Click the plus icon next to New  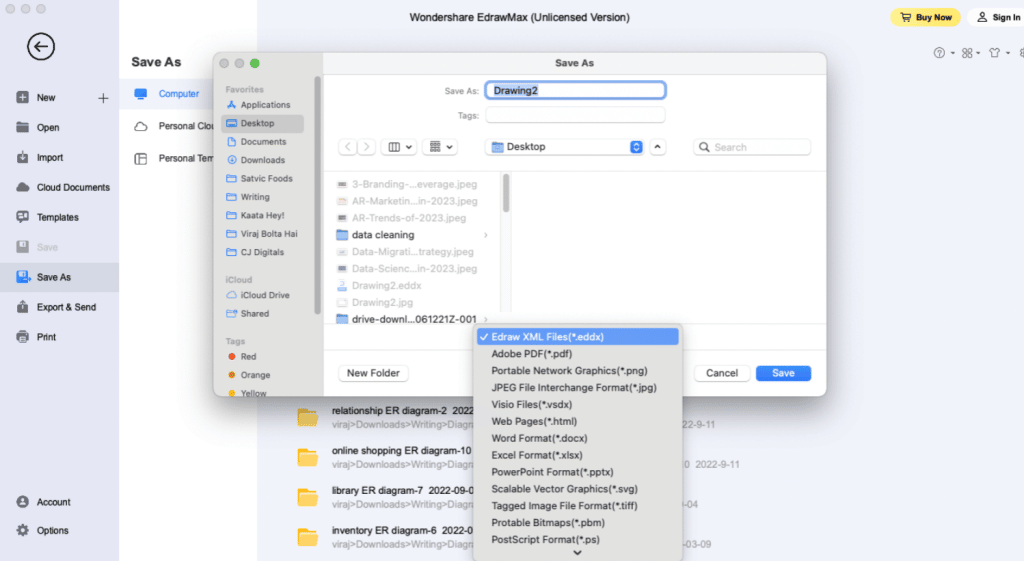(x=103, y=98)
